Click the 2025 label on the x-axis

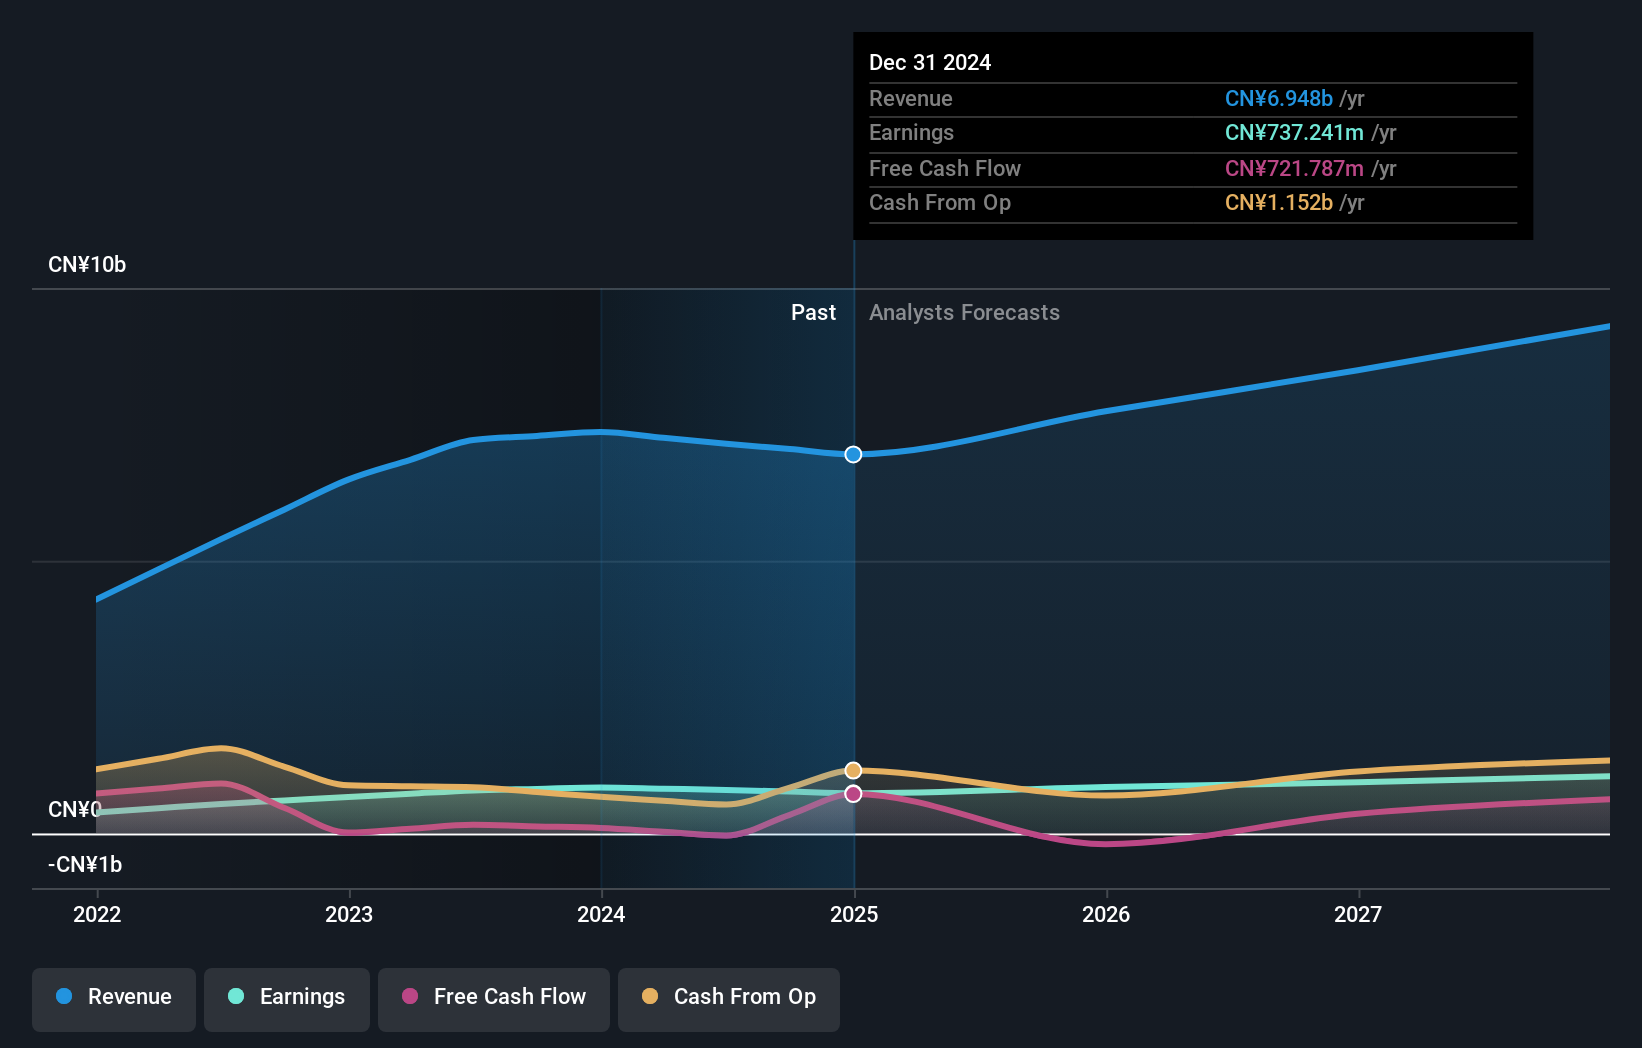pyautogui.click(x=854, y=914)
